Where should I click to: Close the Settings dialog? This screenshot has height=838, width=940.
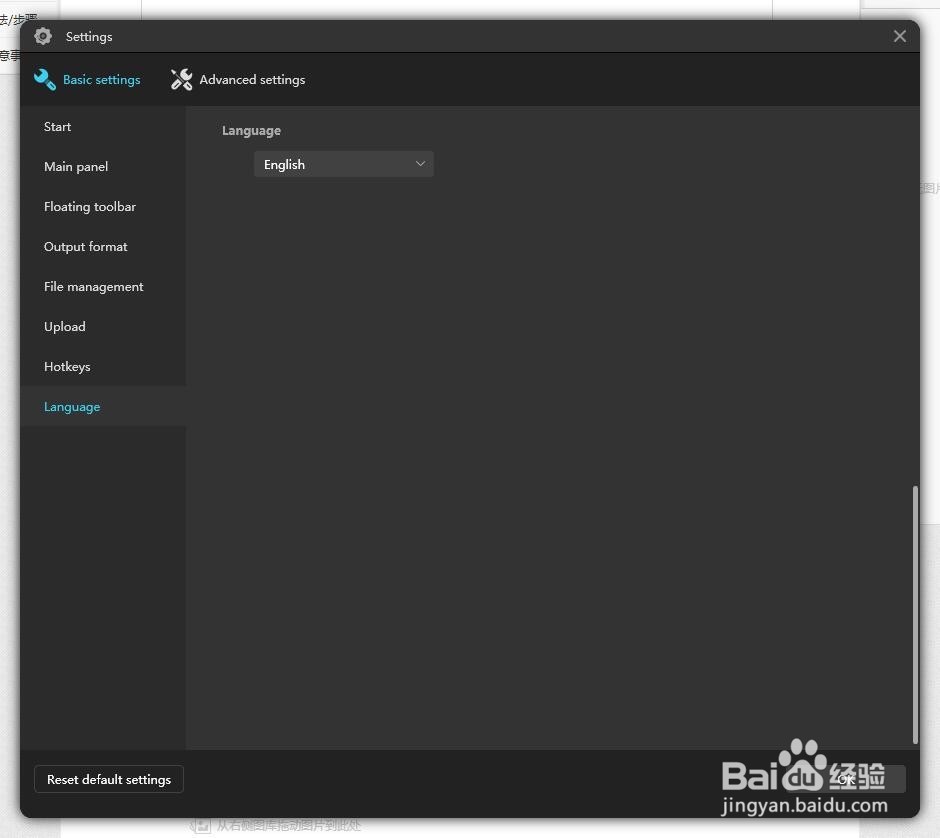click(899, 37)
